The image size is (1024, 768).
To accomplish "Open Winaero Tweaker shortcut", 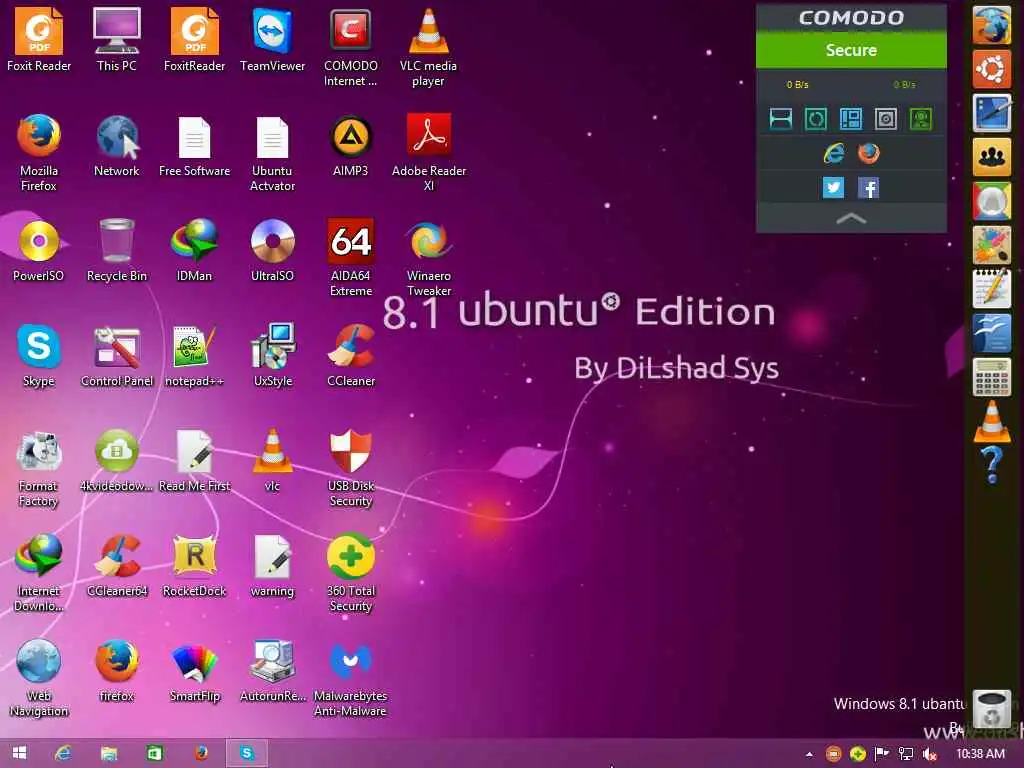I will 428,257.
